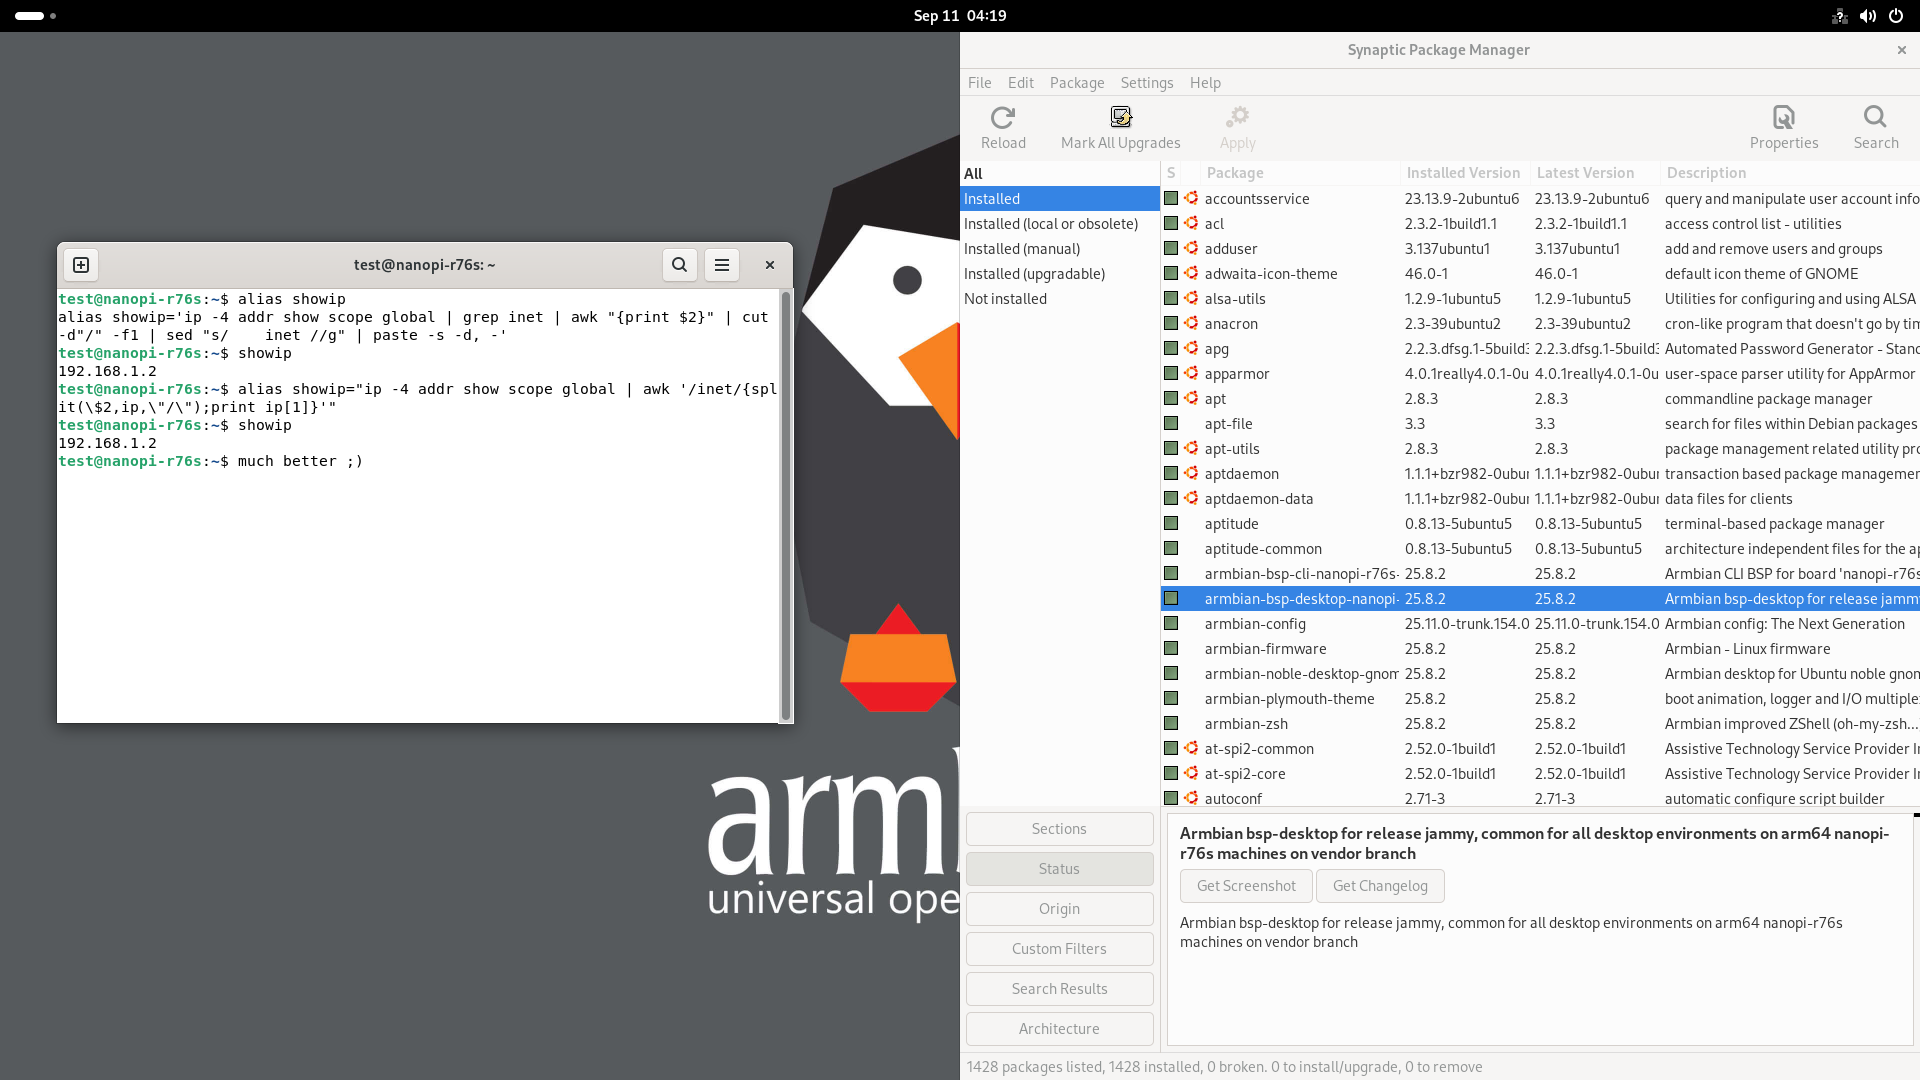Click the Get Changelog button
Screen dimensions: 1920x1080
pyautogui.click(x=1380, y=886)
